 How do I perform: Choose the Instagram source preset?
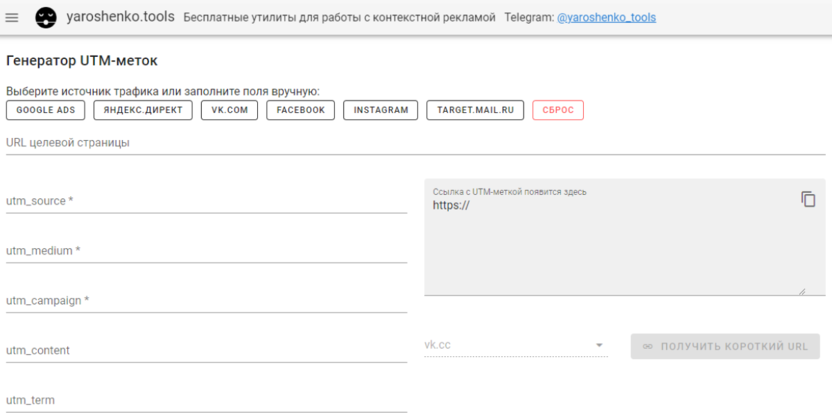pyautogui.click(x=381, y=110)
